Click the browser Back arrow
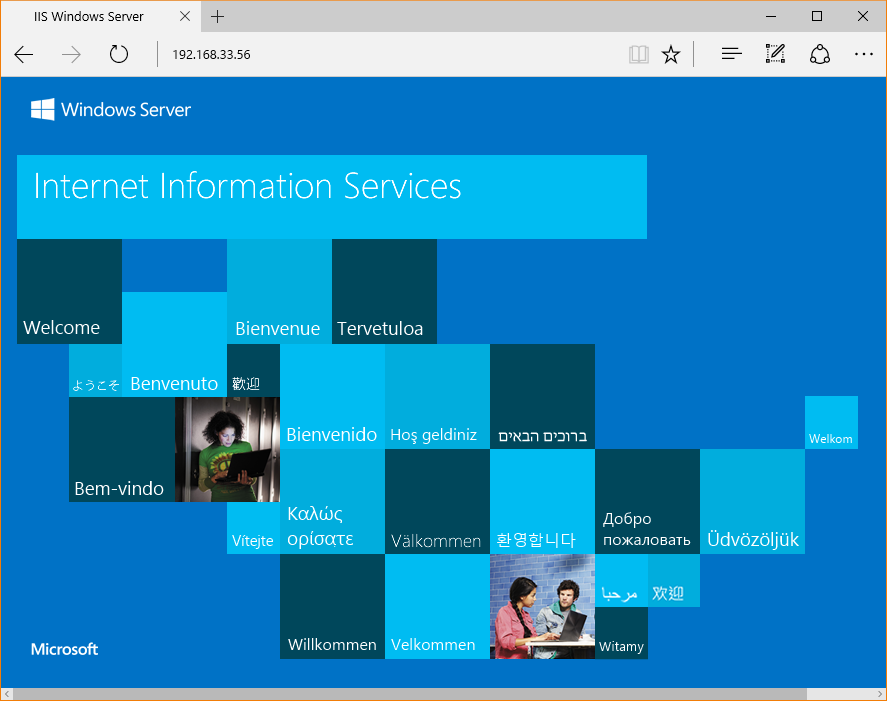The height and width of the screenshot is (701, 887). [x=24, y=55]
